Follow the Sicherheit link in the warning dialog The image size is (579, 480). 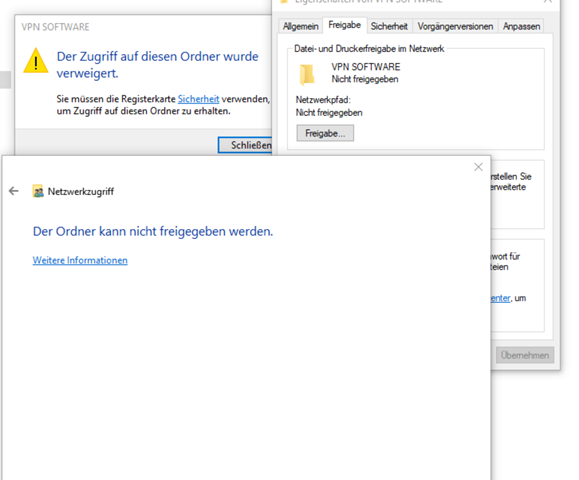(198, 99)
